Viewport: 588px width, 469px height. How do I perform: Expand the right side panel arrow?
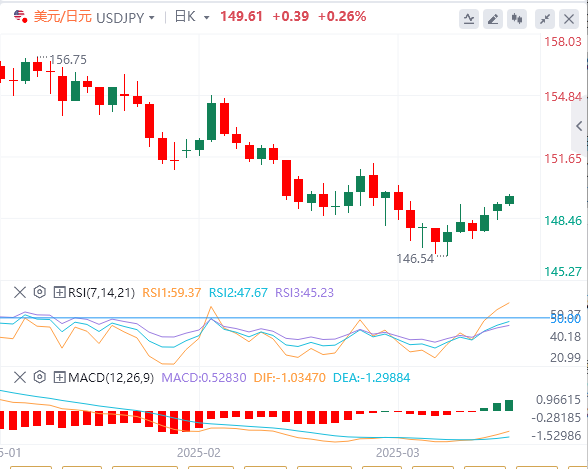tap(579, 126)
